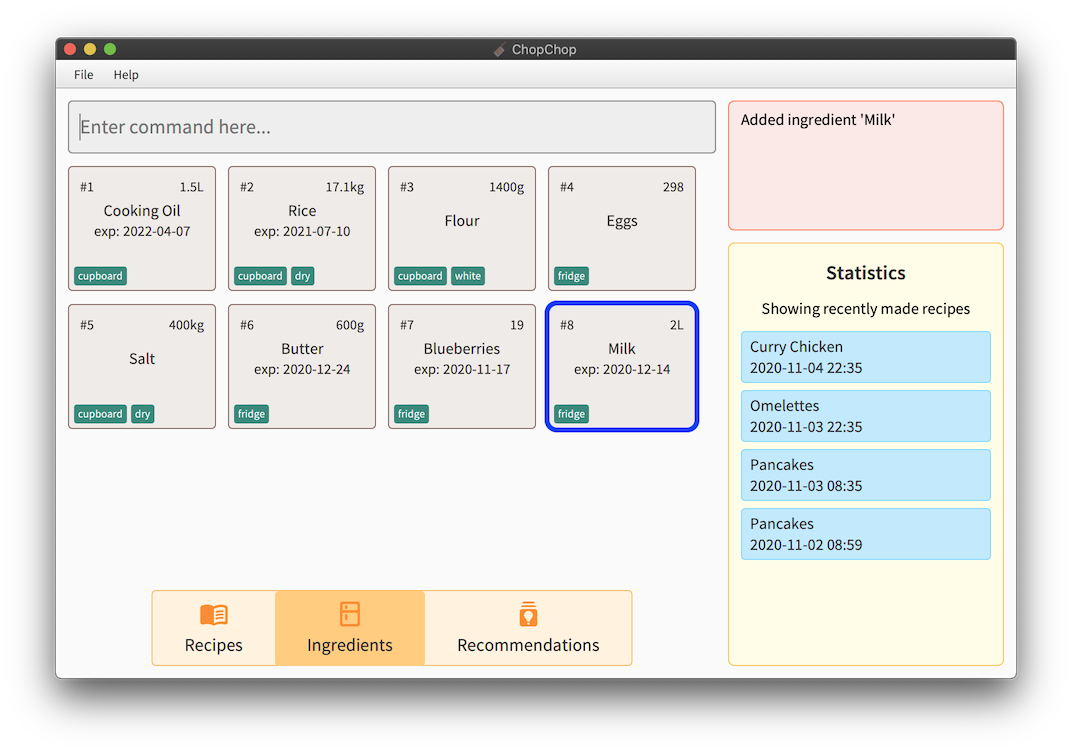Click the exp: 2020-12-14 date on Milk
The image size is (1072, 752).
coord(622,369)
